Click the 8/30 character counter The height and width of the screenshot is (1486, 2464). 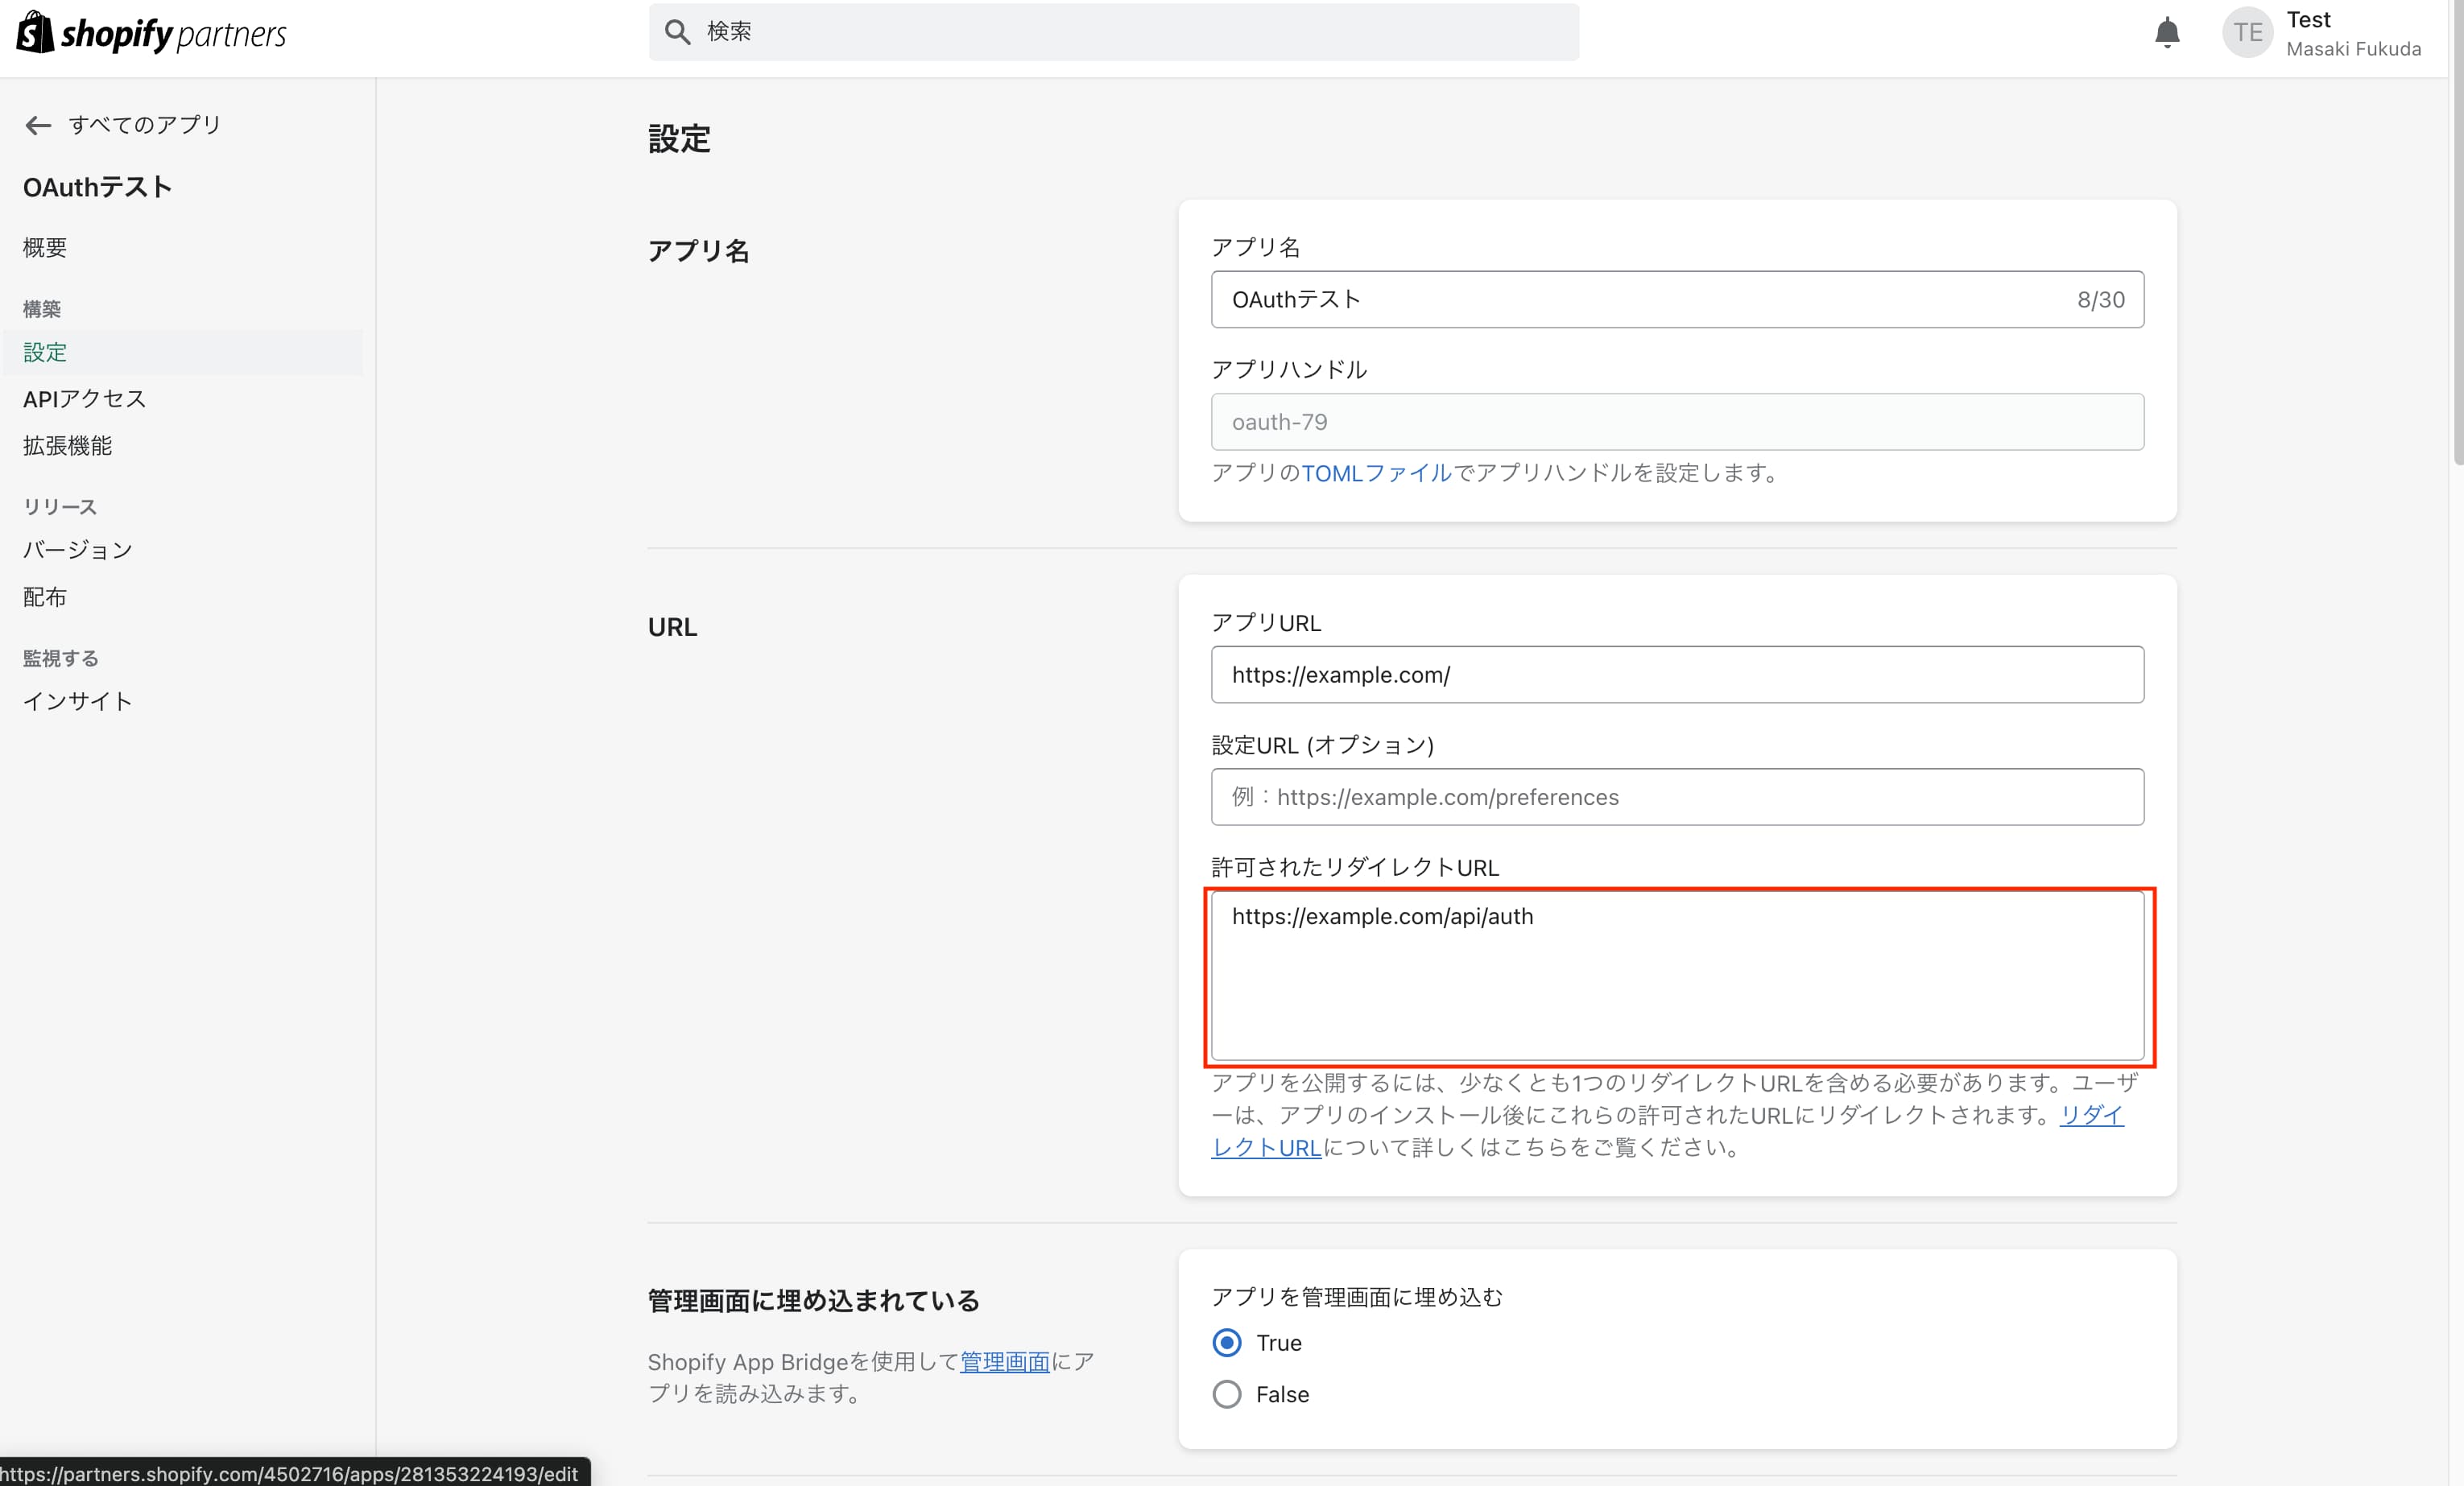pos(2101,299)
